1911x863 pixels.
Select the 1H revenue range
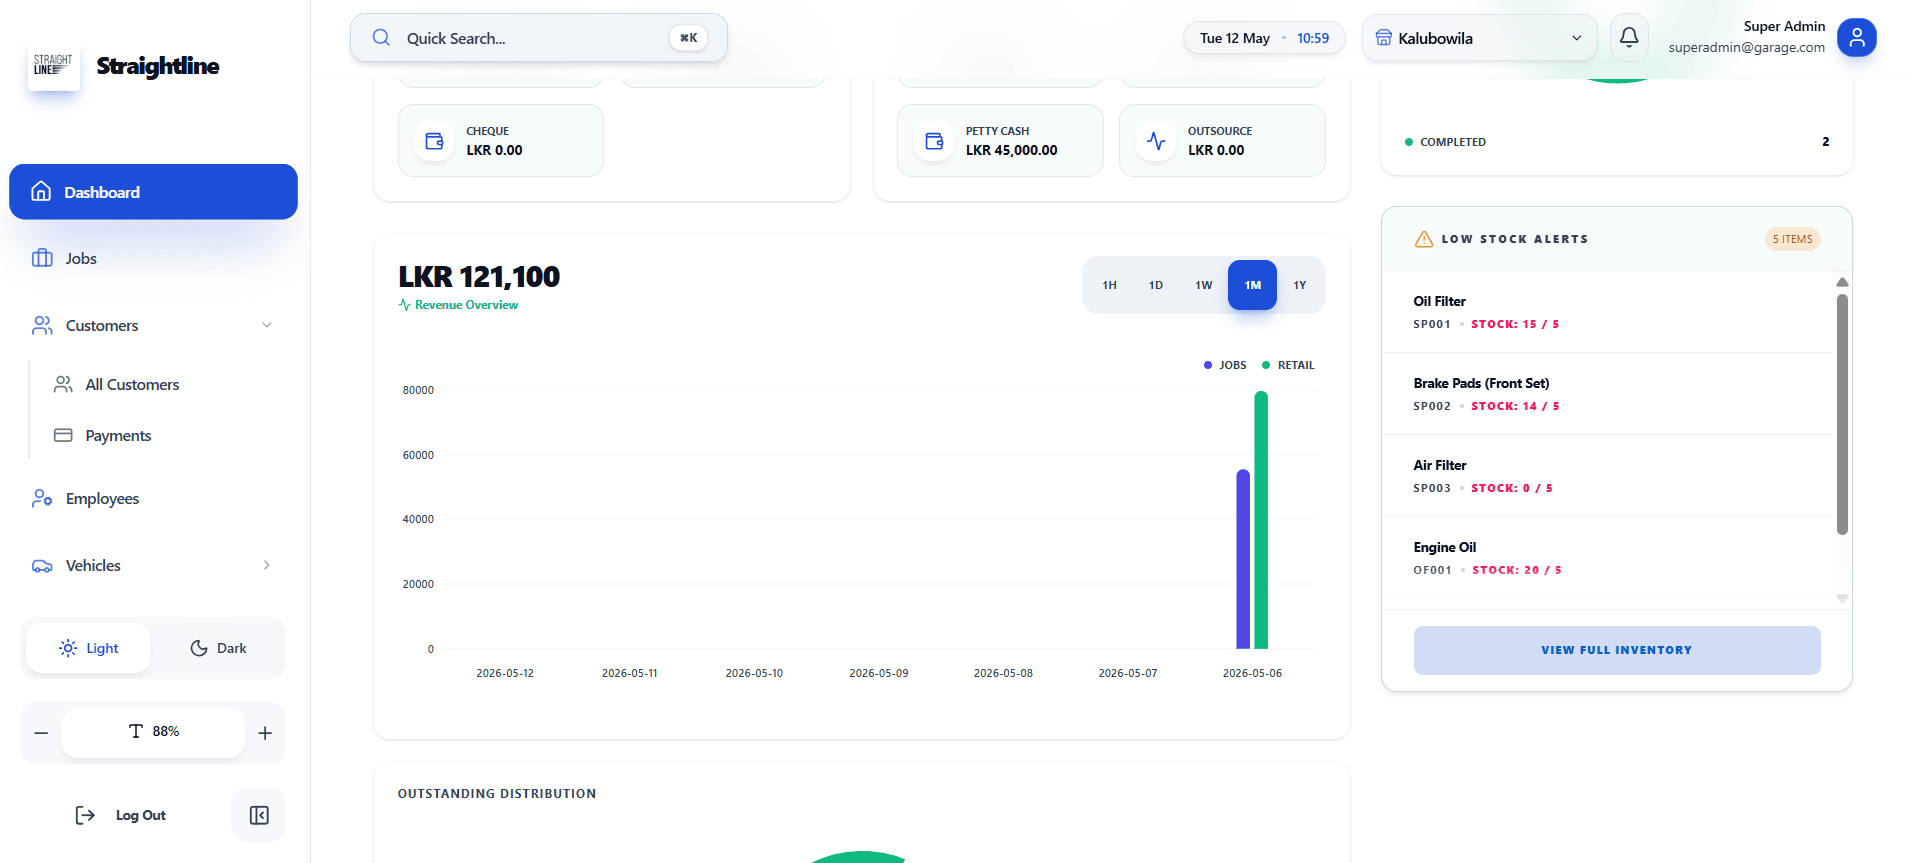pyautogui.click(x=1109, y=285)
